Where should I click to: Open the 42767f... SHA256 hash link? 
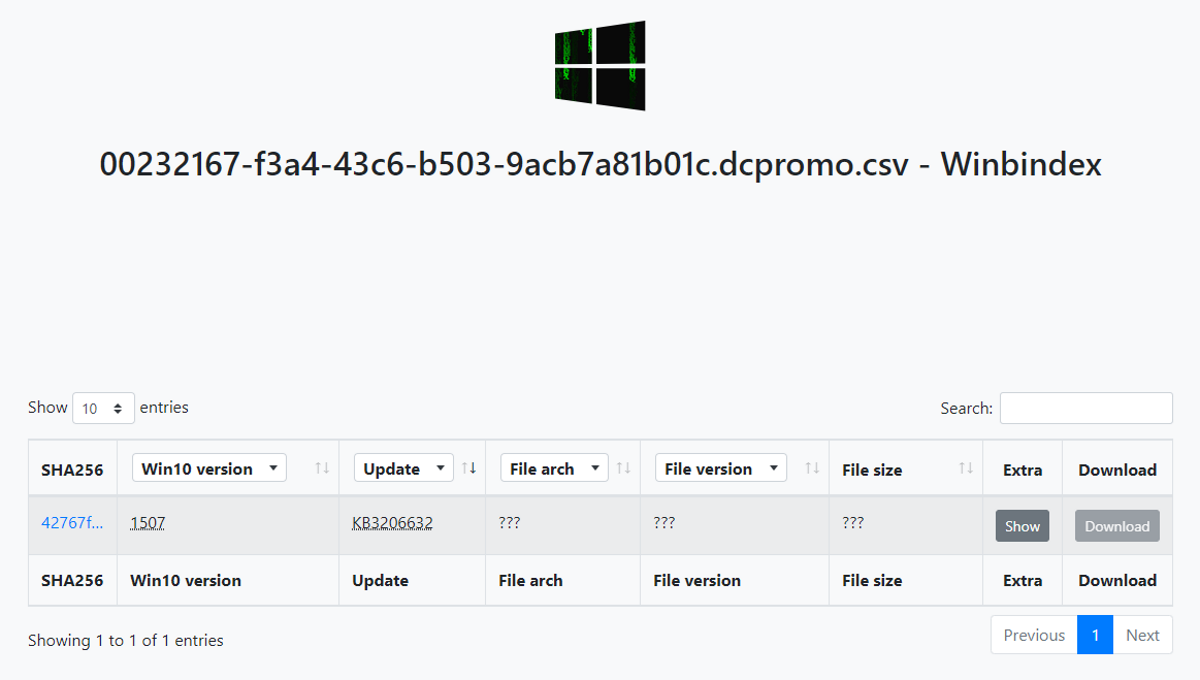[72, 523]
